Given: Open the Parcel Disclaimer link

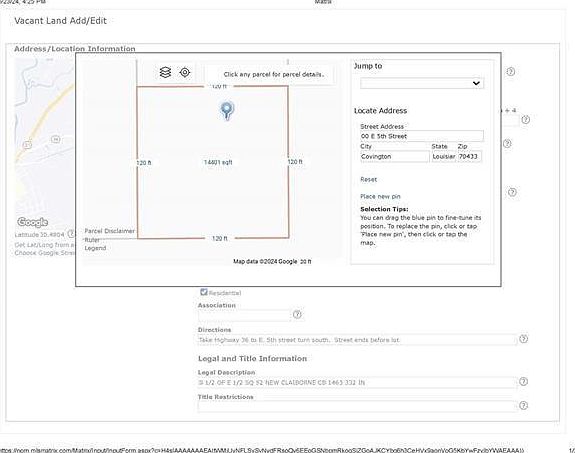Looking at the screenshot, I should [x=110, y=231].
